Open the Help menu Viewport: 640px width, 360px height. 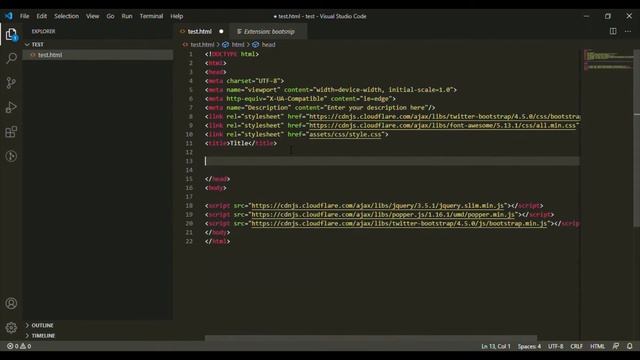[x=177, y=16]
